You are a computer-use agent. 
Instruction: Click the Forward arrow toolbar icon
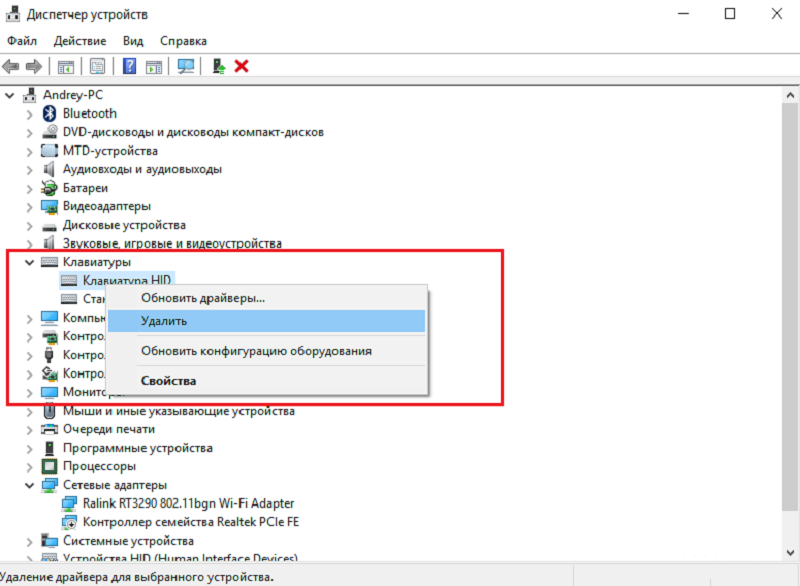coord(34,66)
